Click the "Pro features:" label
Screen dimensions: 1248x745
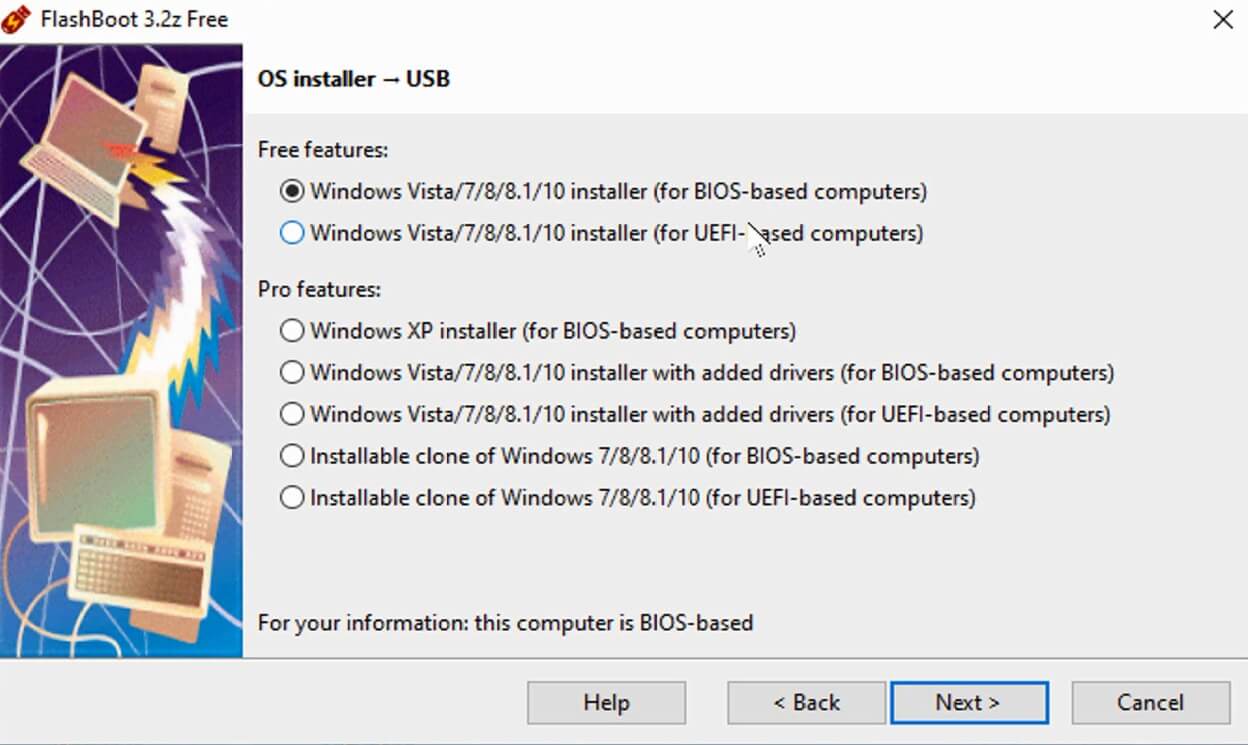[320, 289]
